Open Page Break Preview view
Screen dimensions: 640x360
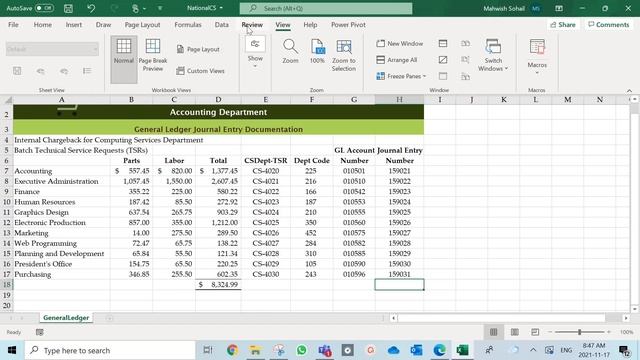pos(153,56)
